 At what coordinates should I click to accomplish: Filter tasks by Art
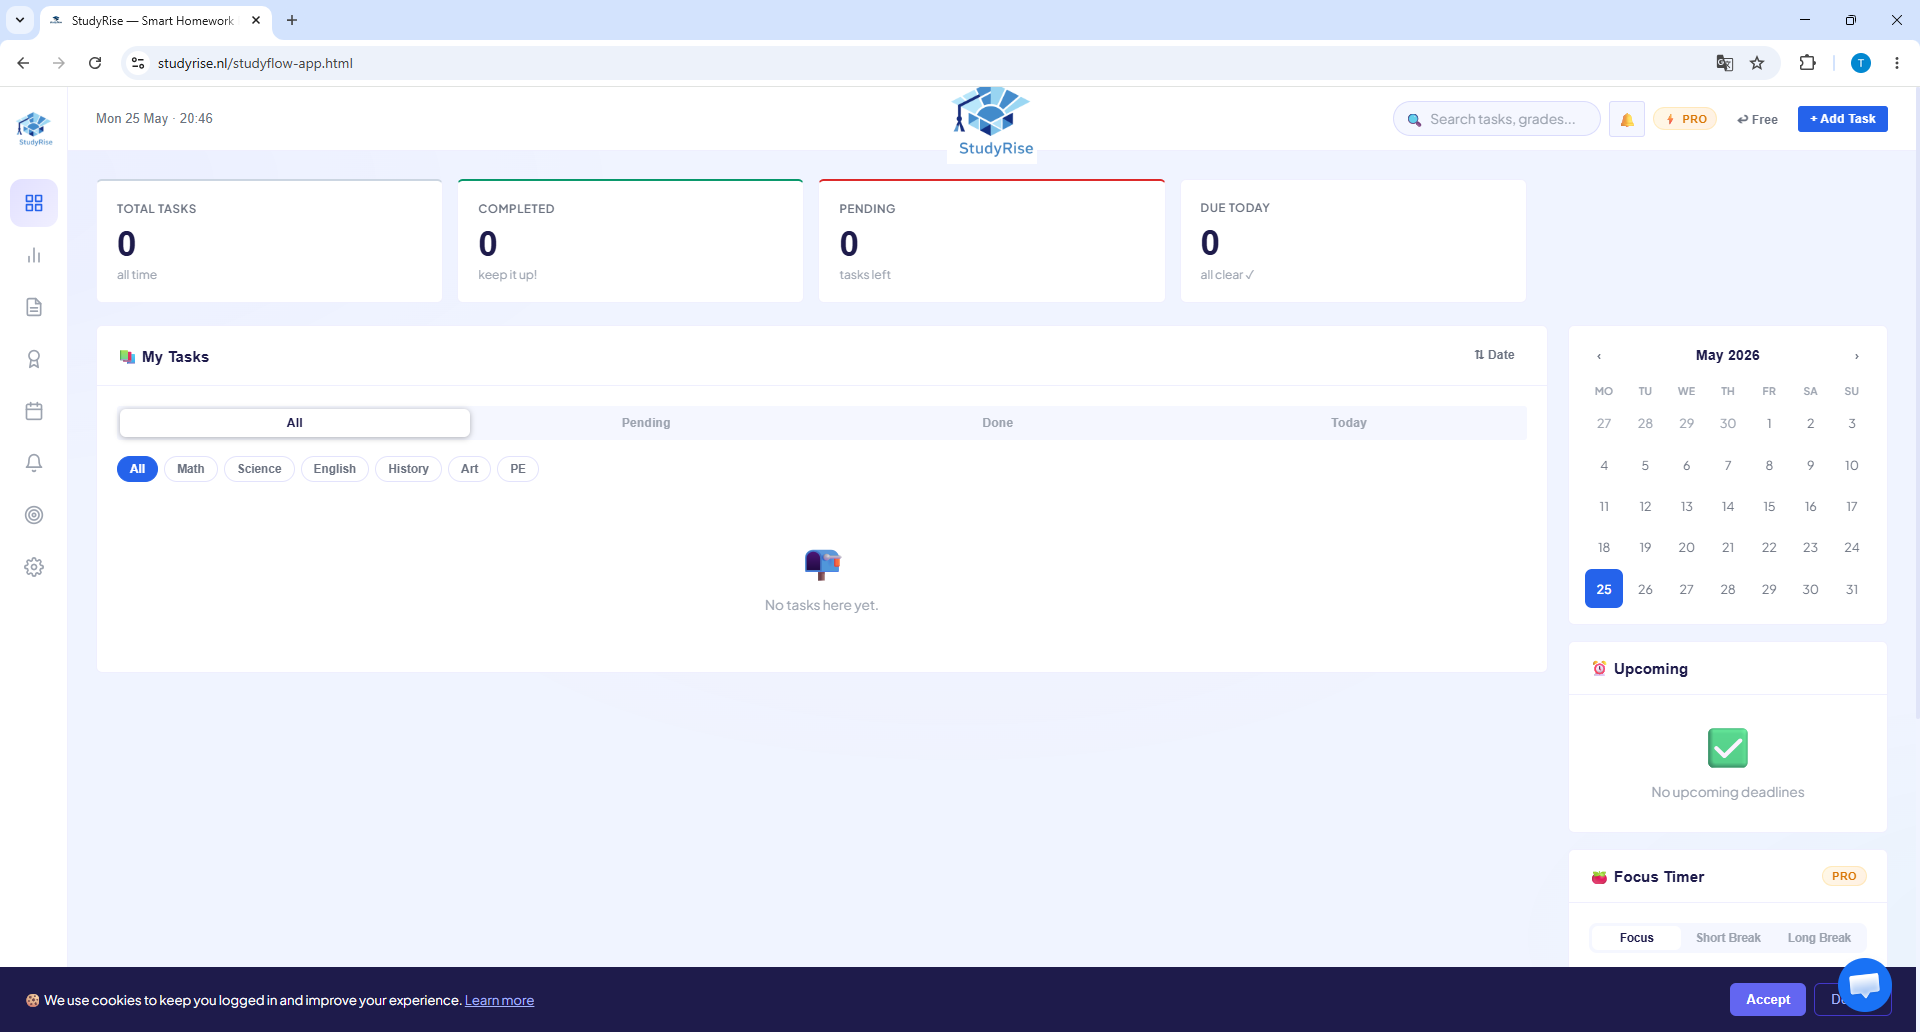(469, 469)
